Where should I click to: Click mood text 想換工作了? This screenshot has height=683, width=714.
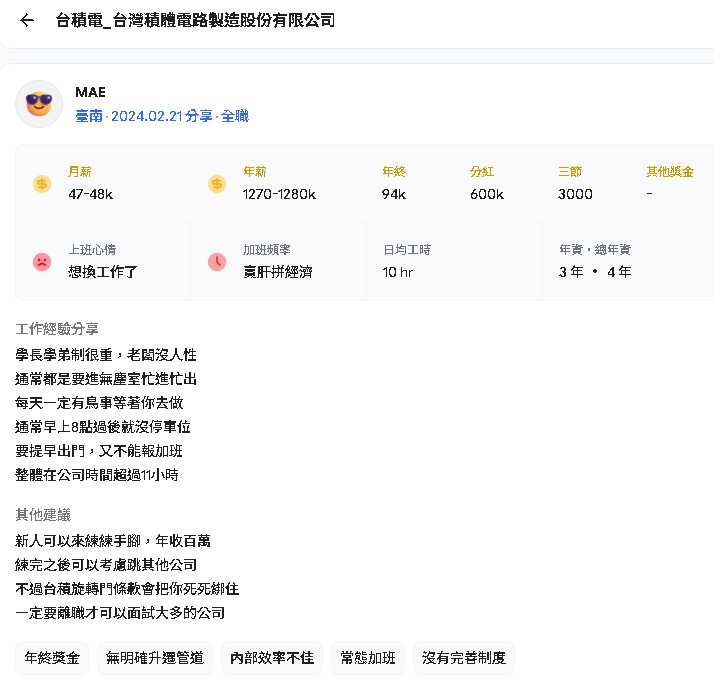click(x=103, y=272)
